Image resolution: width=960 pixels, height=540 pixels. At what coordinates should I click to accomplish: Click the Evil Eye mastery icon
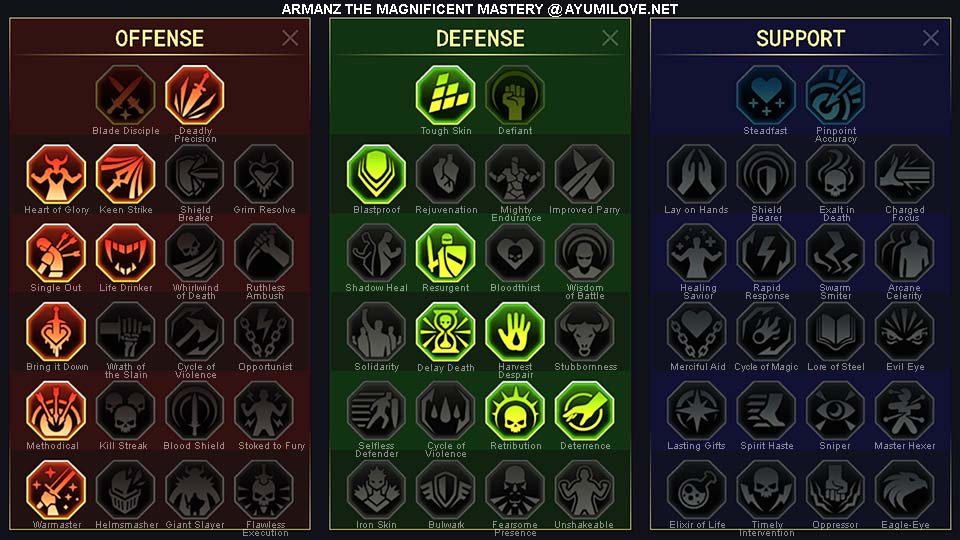[904, 332]
